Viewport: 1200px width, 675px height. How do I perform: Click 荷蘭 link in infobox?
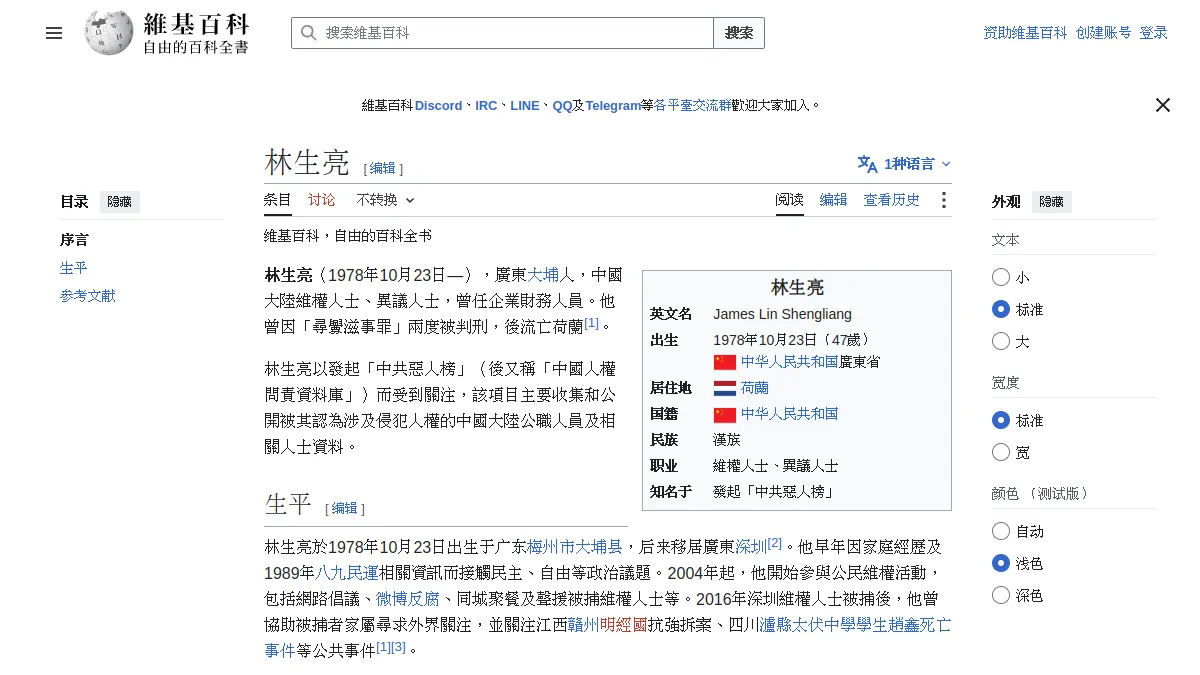click(x=754, y=388)
